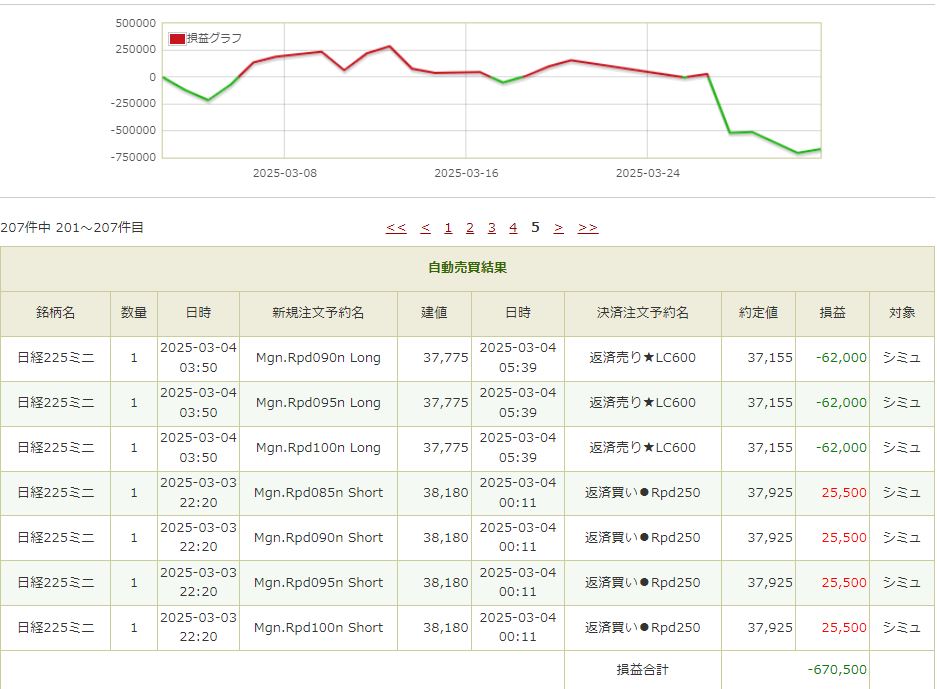Select Mgn.Rpd095n Short order cell

[x=318, y=583]
